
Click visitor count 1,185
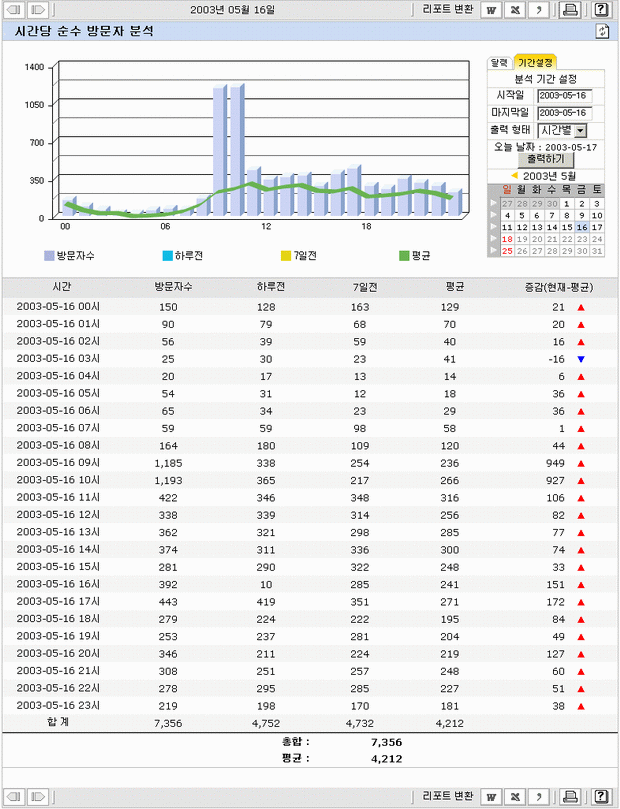(168, 463)
